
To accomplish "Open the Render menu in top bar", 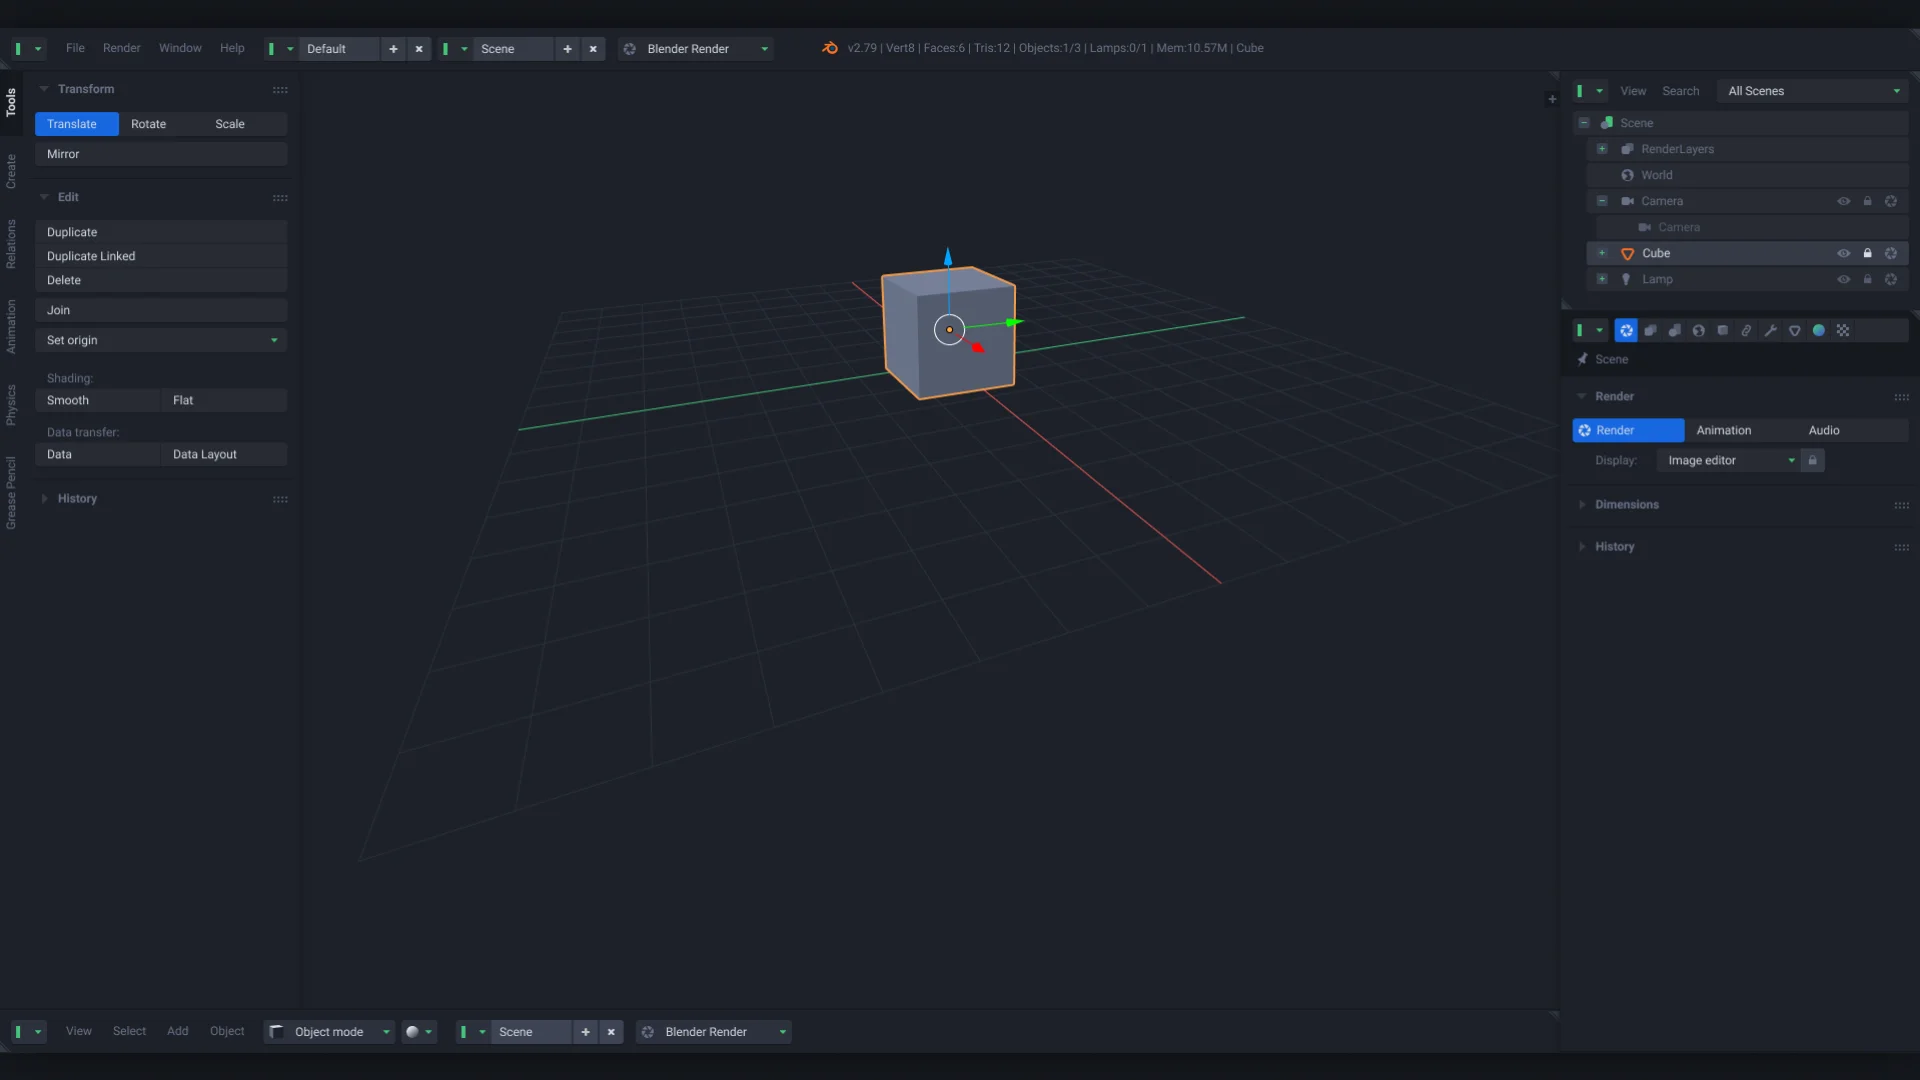I will [x=121, y=48].
